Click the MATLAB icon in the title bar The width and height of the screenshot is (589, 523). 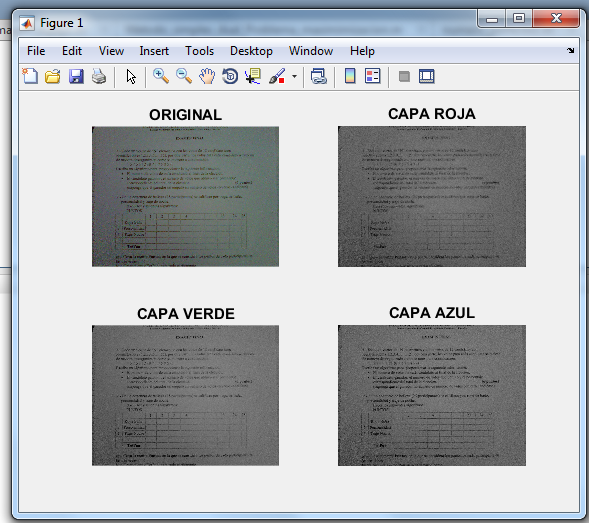coord(27,23)
